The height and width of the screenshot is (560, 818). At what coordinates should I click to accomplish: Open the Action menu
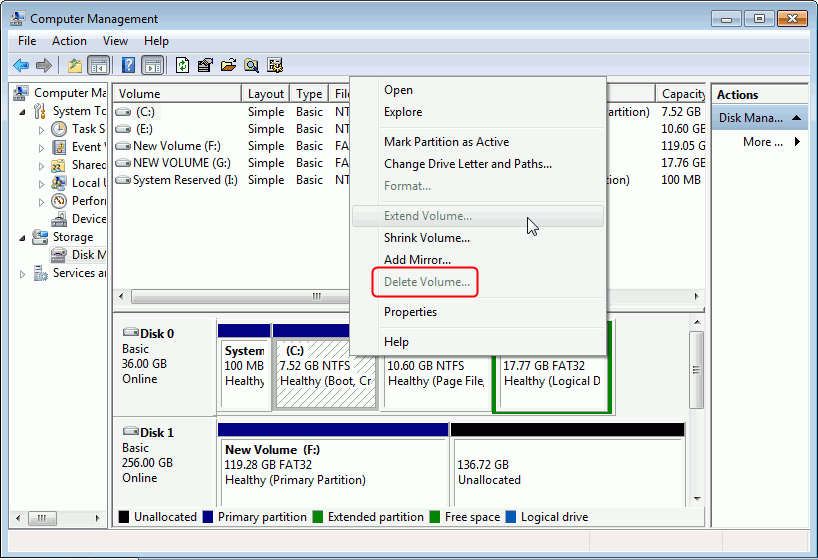point(69,41)
